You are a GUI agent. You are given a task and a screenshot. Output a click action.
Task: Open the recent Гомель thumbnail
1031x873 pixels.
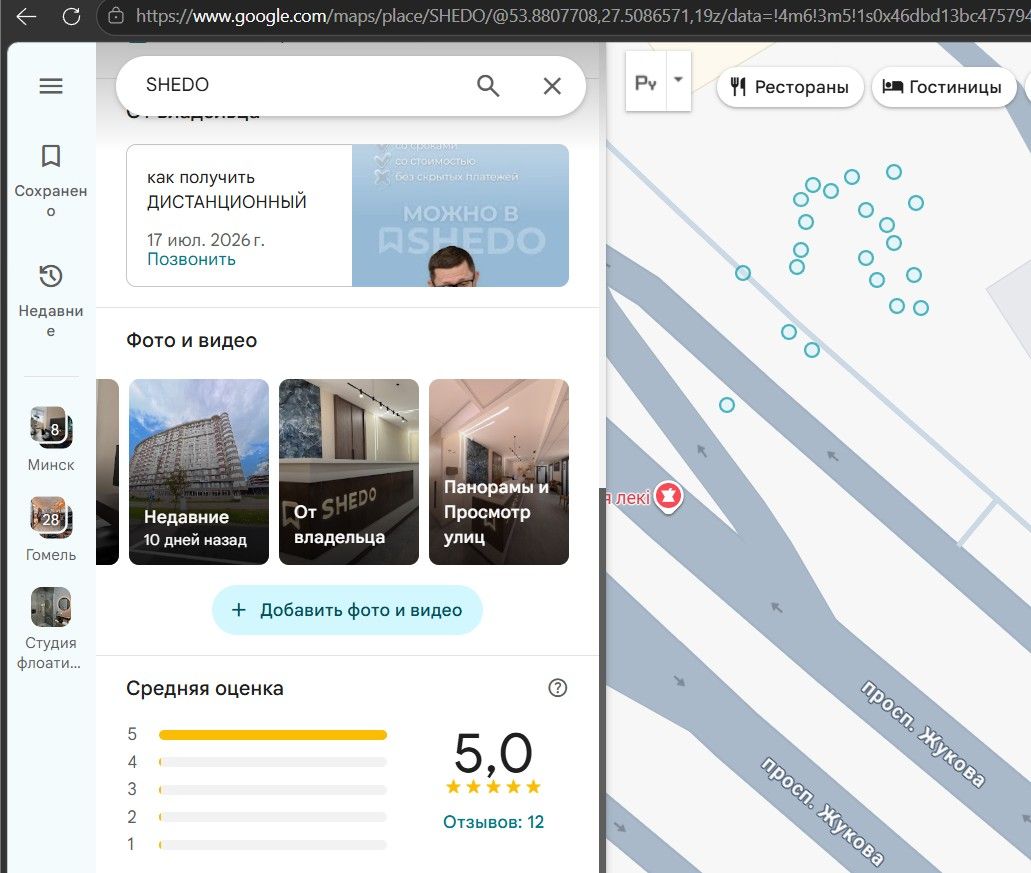[x=51, y=517]
